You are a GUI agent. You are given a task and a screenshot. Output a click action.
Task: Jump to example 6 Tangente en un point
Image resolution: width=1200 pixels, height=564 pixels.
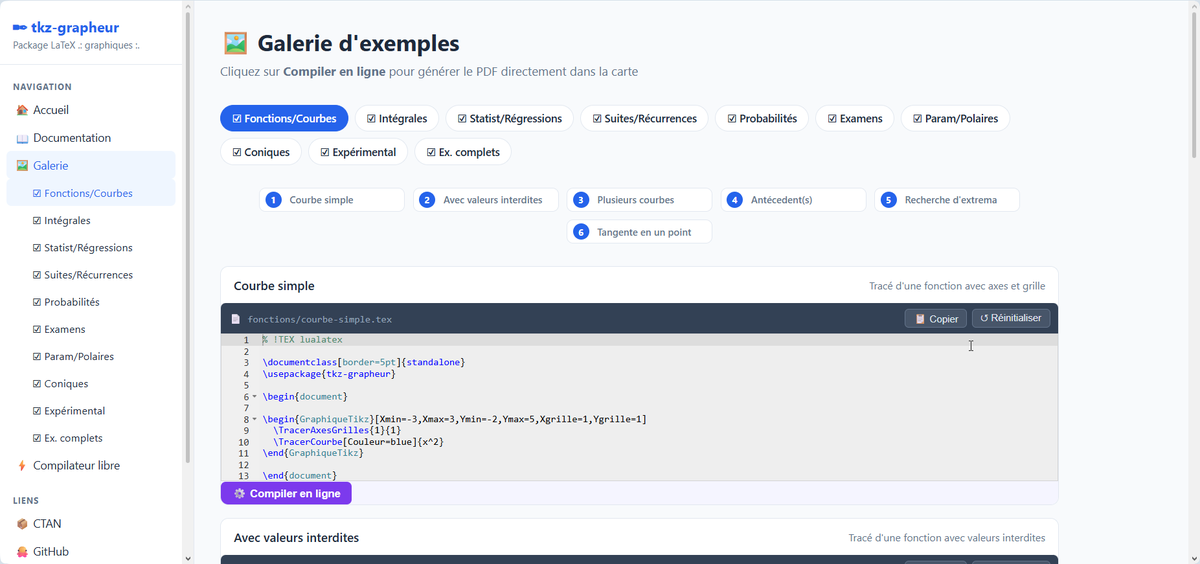[640, 232]
